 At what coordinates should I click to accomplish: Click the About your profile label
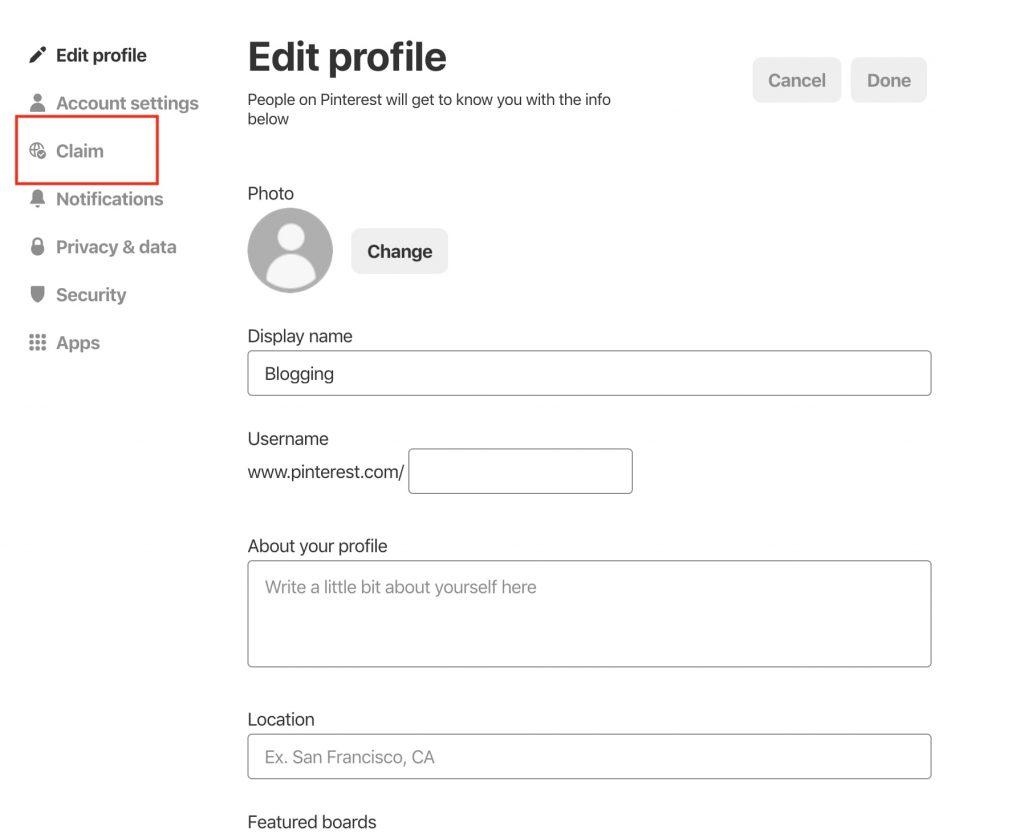(317, 547)
